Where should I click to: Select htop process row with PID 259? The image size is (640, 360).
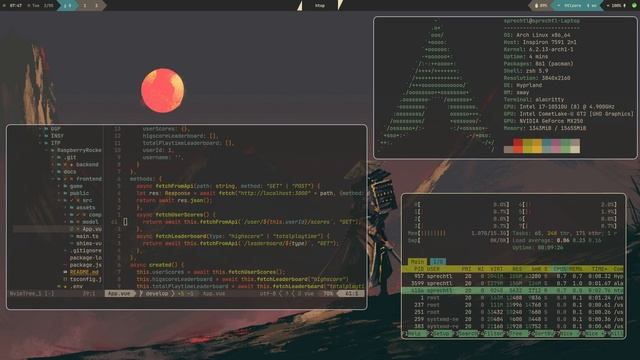click(x=513, y=319)
